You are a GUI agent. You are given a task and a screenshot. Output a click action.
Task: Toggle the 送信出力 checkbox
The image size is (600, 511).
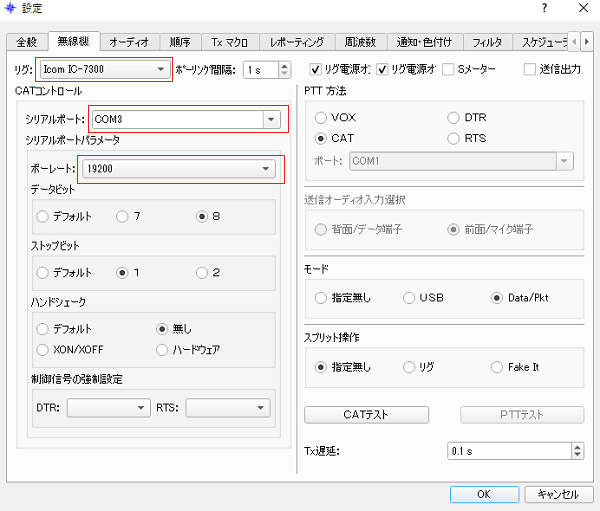[x=531, y=70]
